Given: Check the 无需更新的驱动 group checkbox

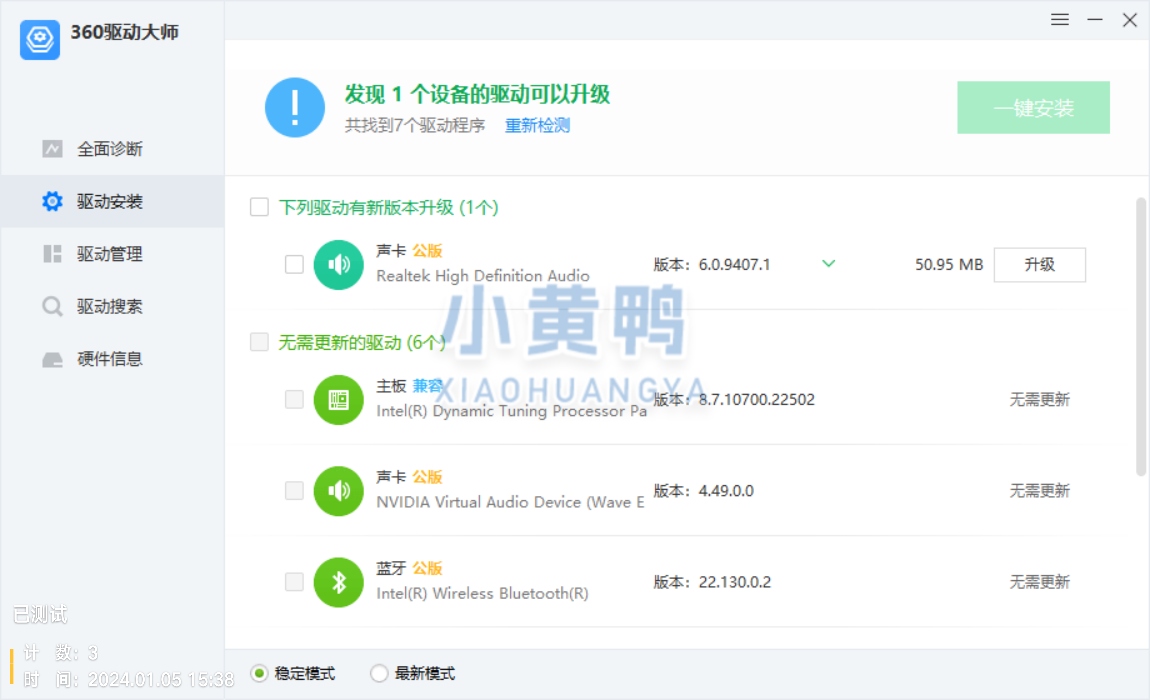Looking at the screenshot, I should pos(259,342).
